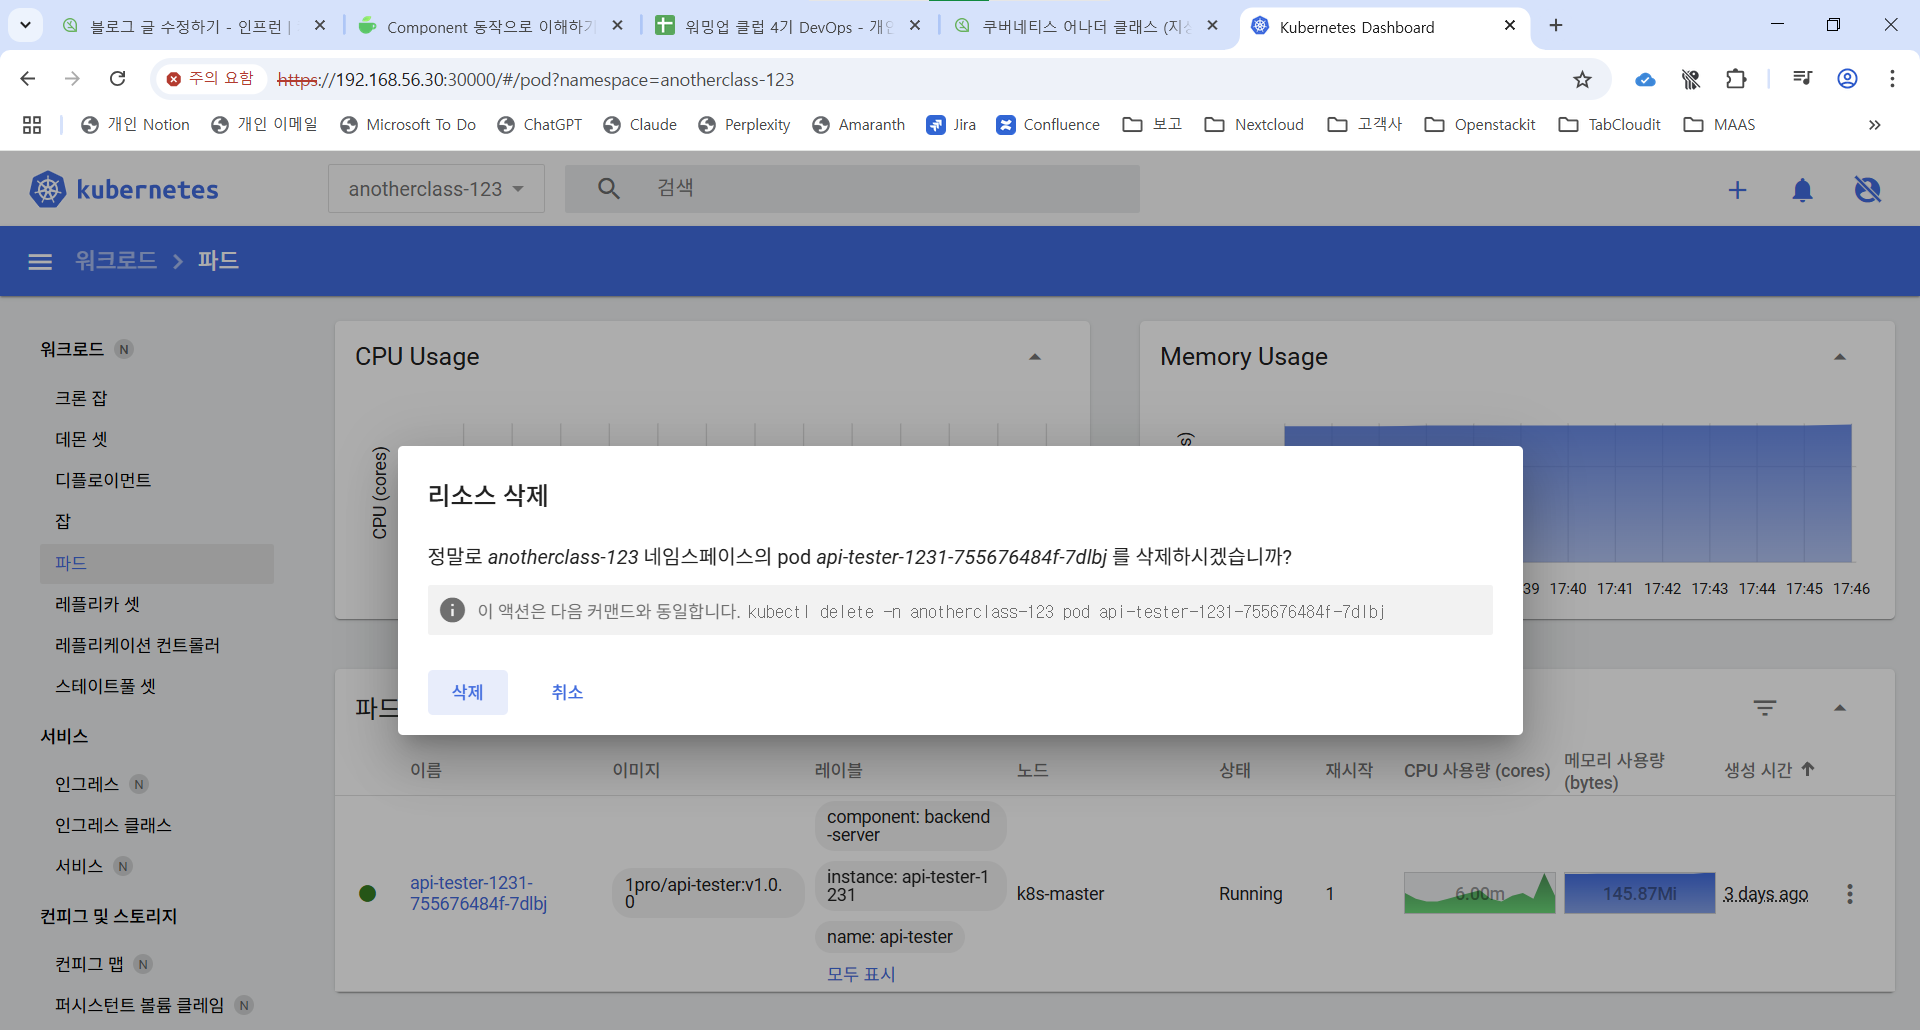Show all labels via 모두 표시

(861, 974)
